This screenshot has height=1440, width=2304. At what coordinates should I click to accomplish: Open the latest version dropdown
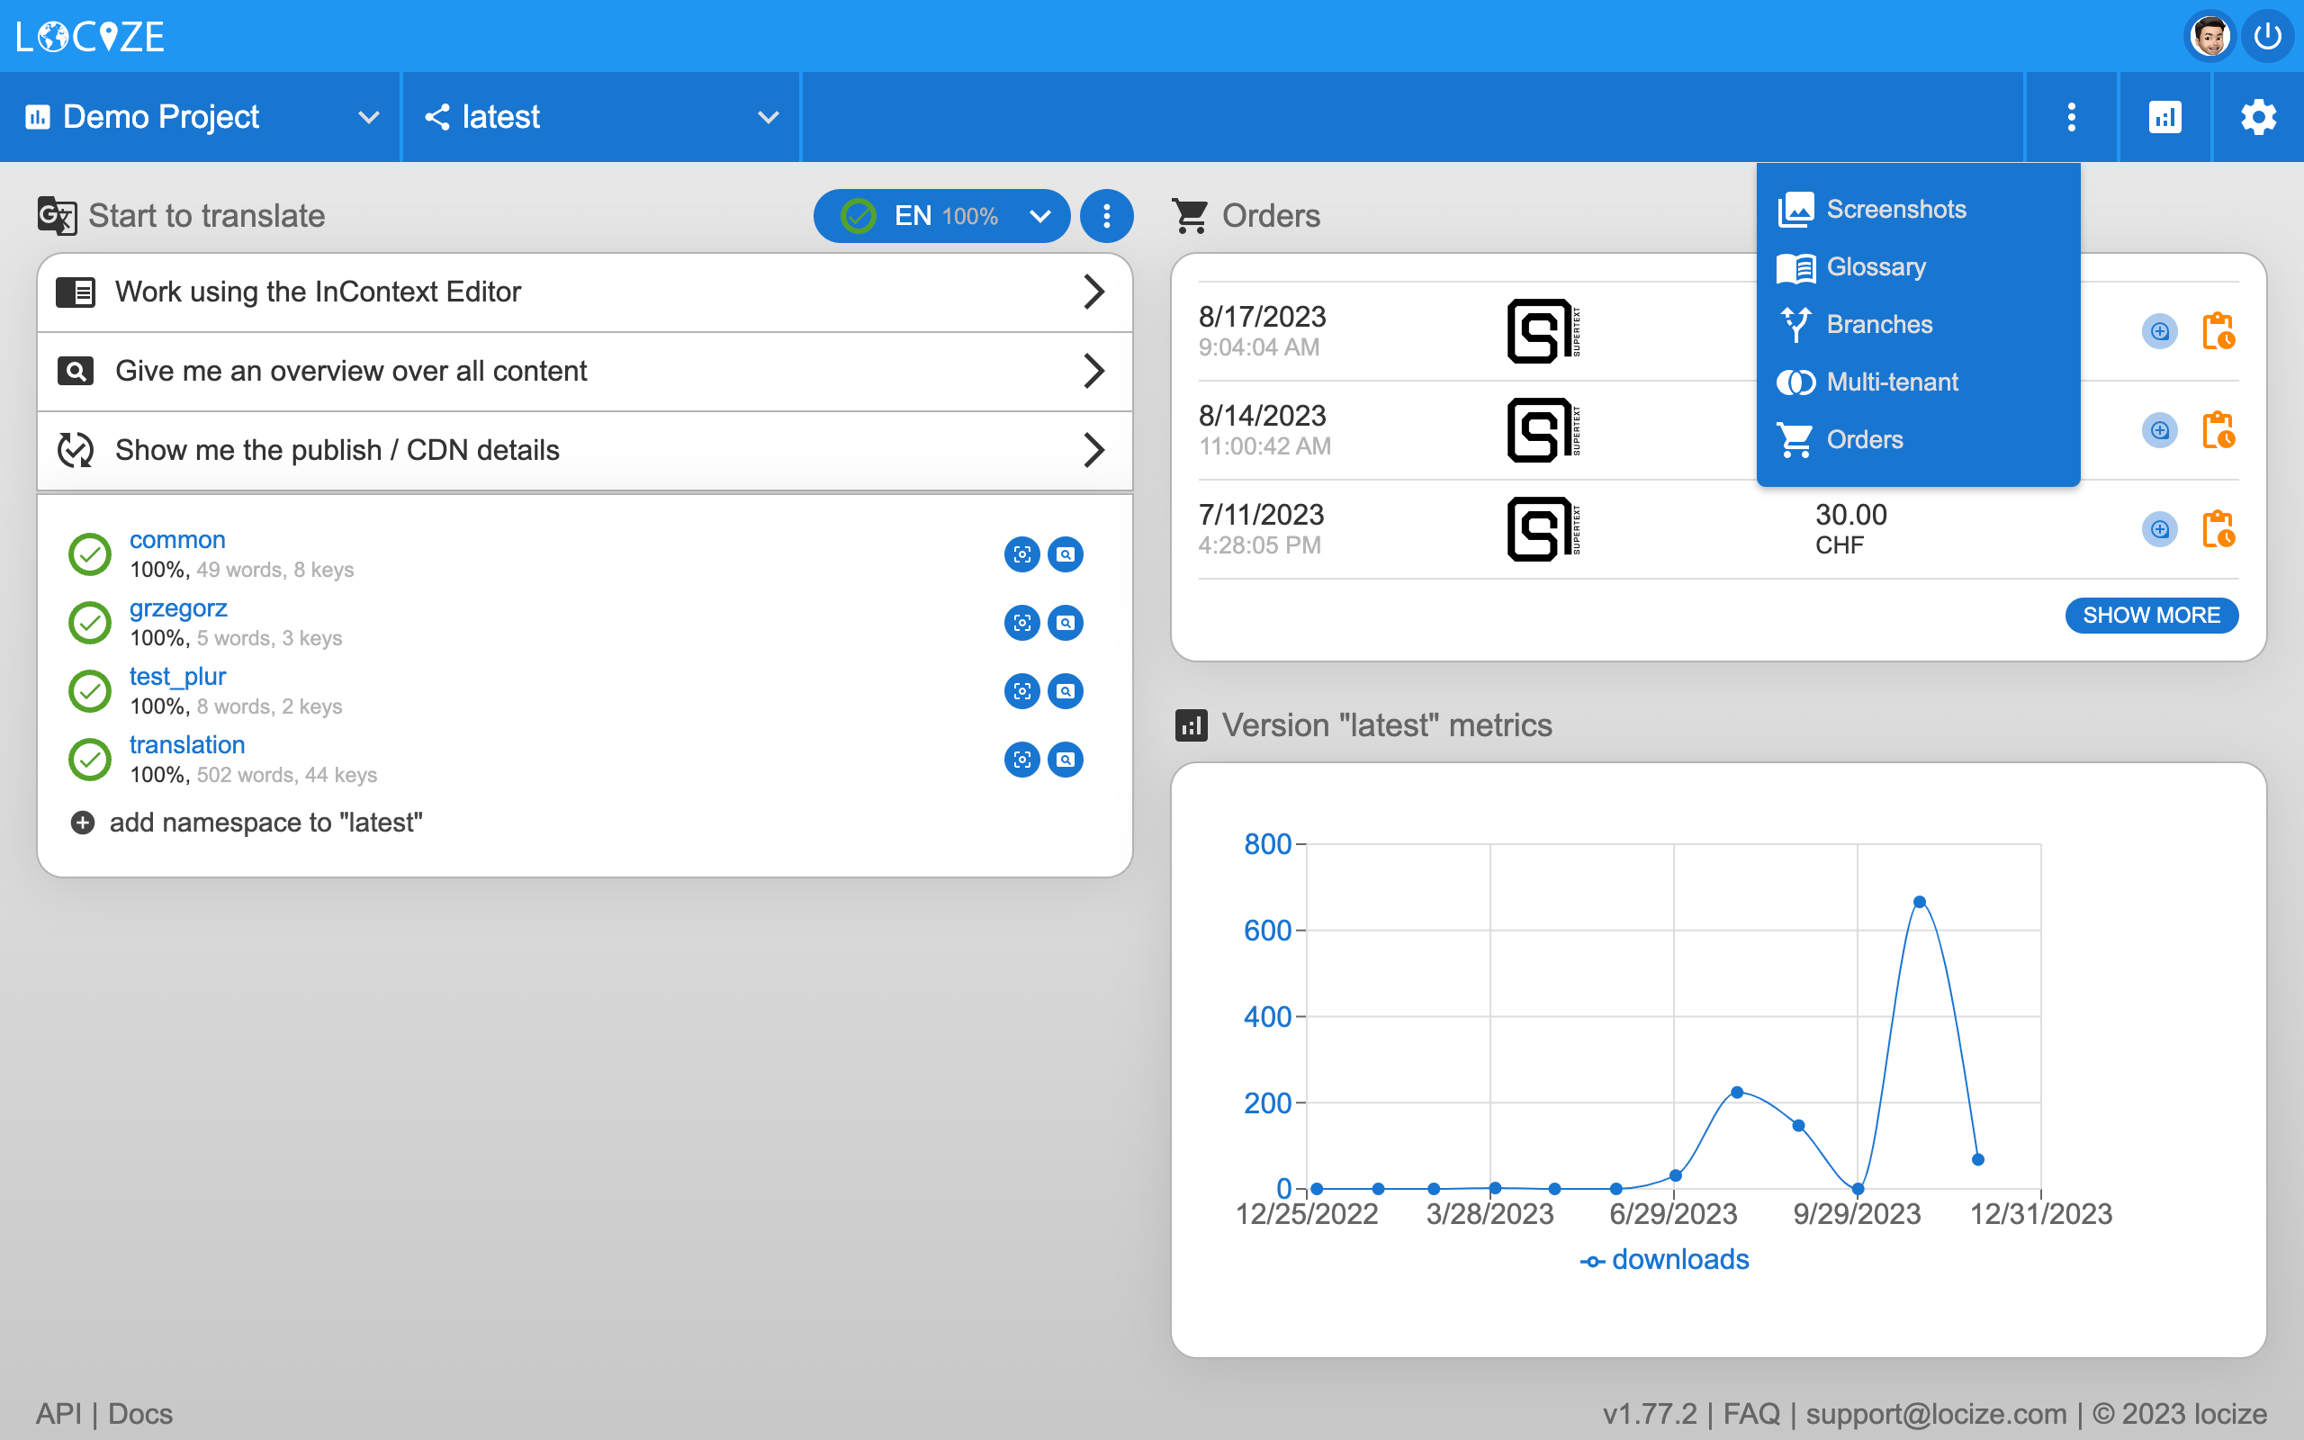600,117
